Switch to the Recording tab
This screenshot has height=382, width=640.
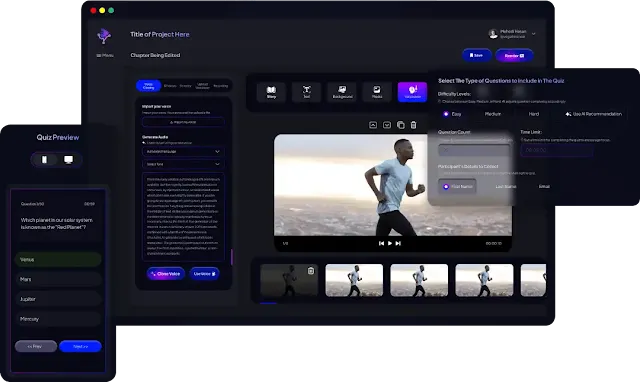coord(221,86)
